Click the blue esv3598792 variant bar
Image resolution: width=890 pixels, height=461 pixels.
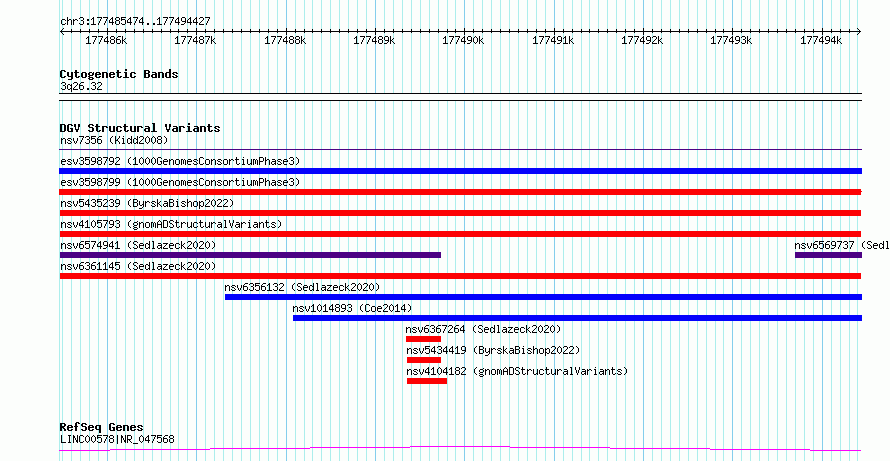tap(460, 171)
